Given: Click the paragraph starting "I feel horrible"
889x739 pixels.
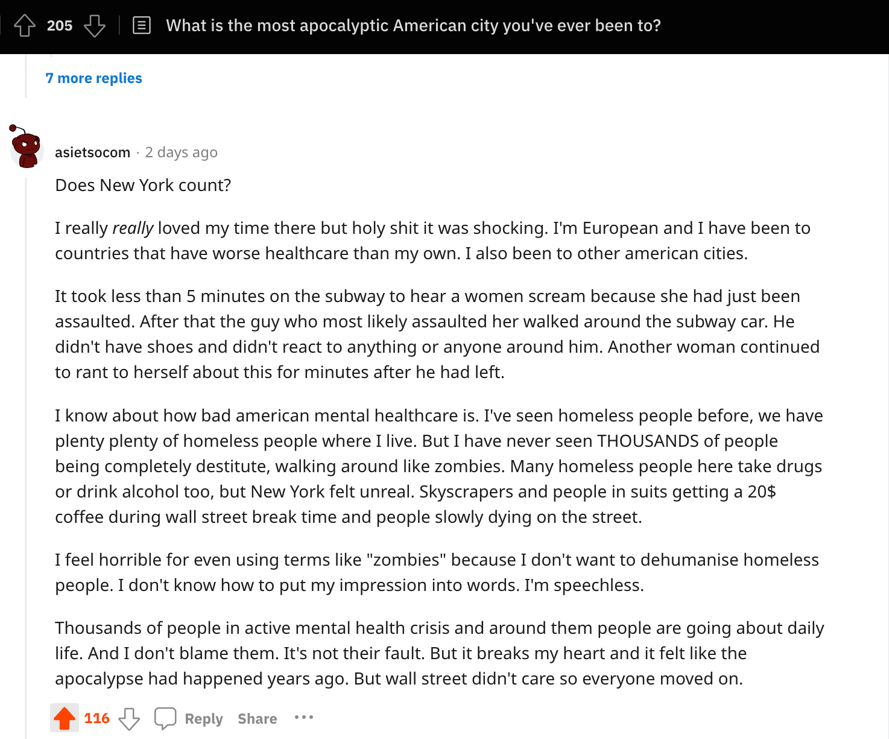Looking at the screenshot, I should (437, 572).
